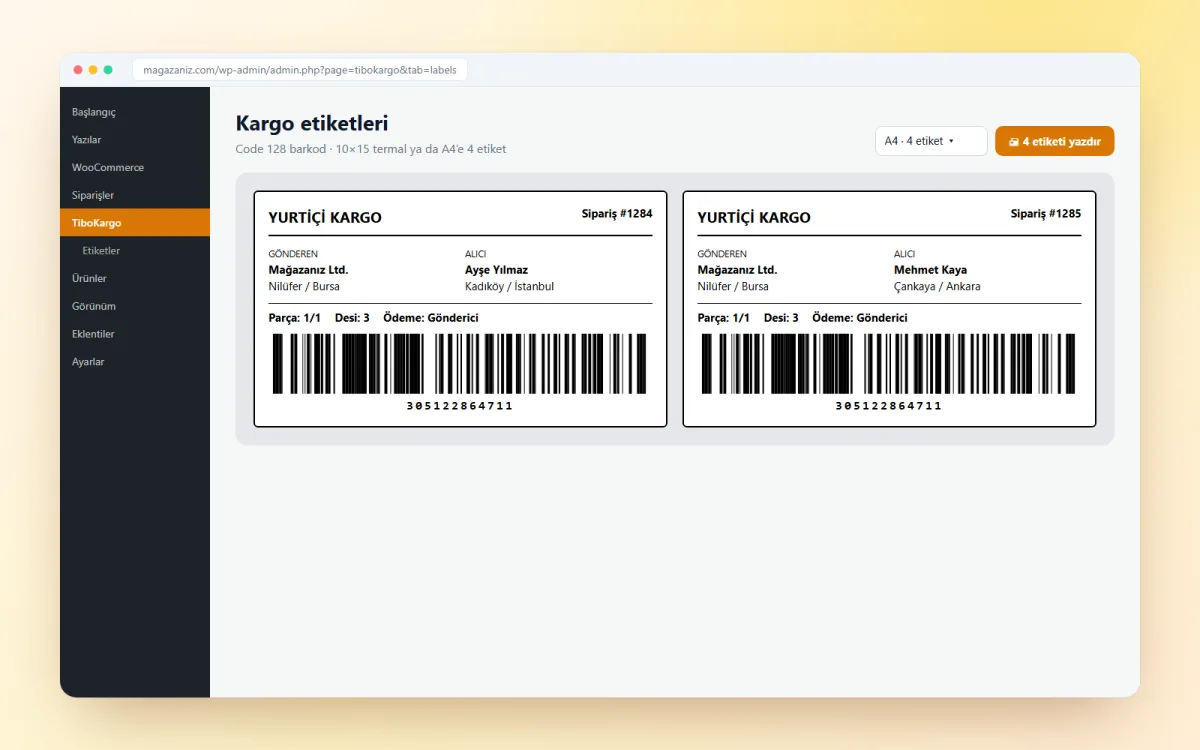Expand the "A4 · 4 etiket" dropdown
1200x750 pixels.
[931, 141]
